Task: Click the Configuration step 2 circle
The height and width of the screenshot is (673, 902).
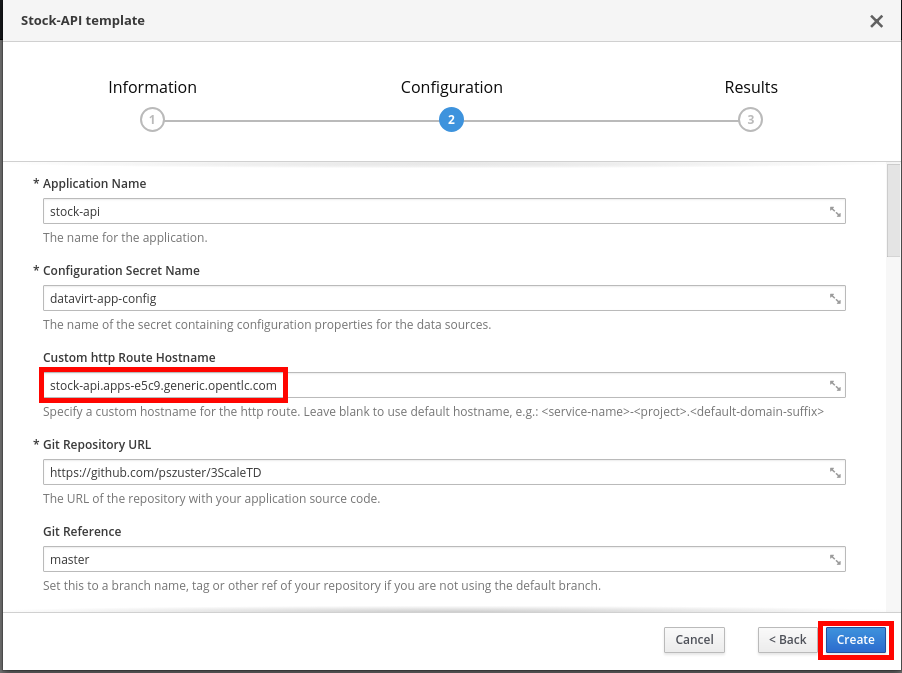Action: coord(451,120)
